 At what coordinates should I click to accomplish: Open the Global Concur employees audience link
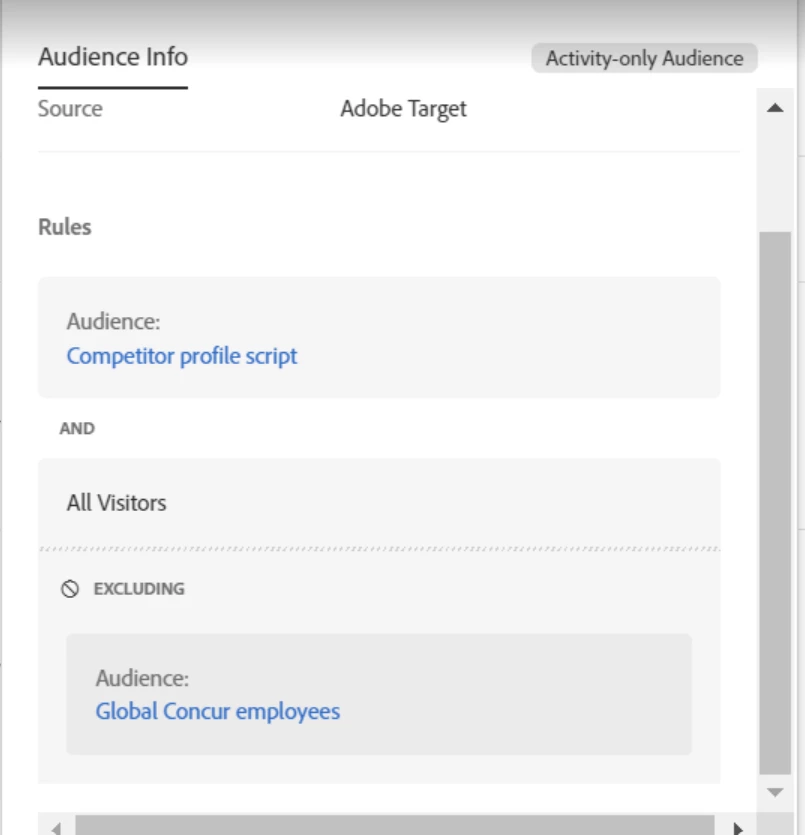(217, 711)
